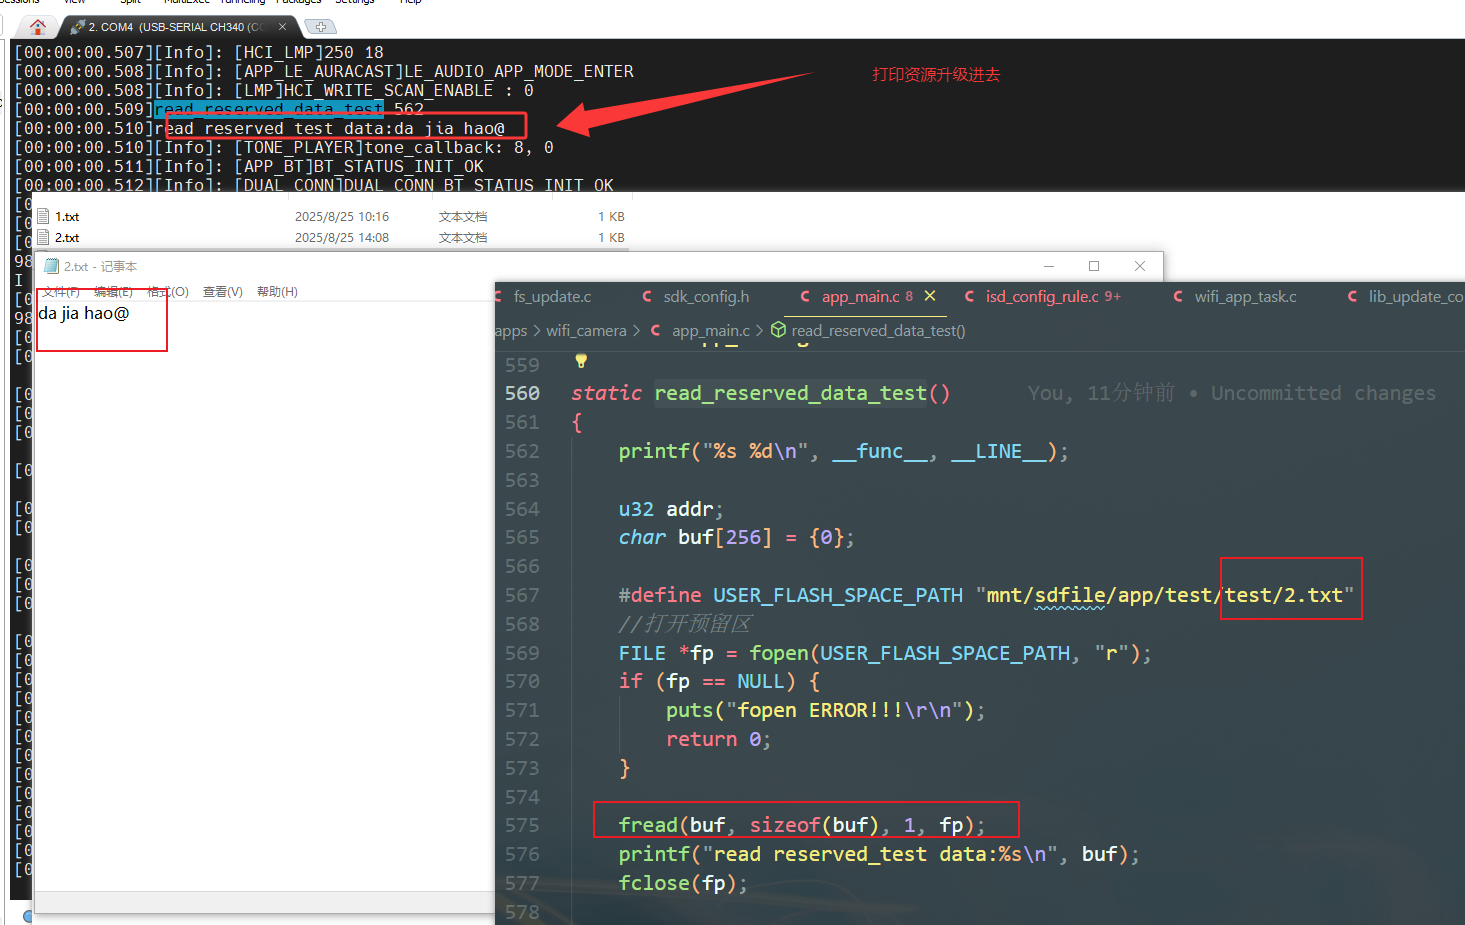Viewport: 1465px width, 925px height.
Task: Close the app_main.c editor tab
Action: [930, 296]
